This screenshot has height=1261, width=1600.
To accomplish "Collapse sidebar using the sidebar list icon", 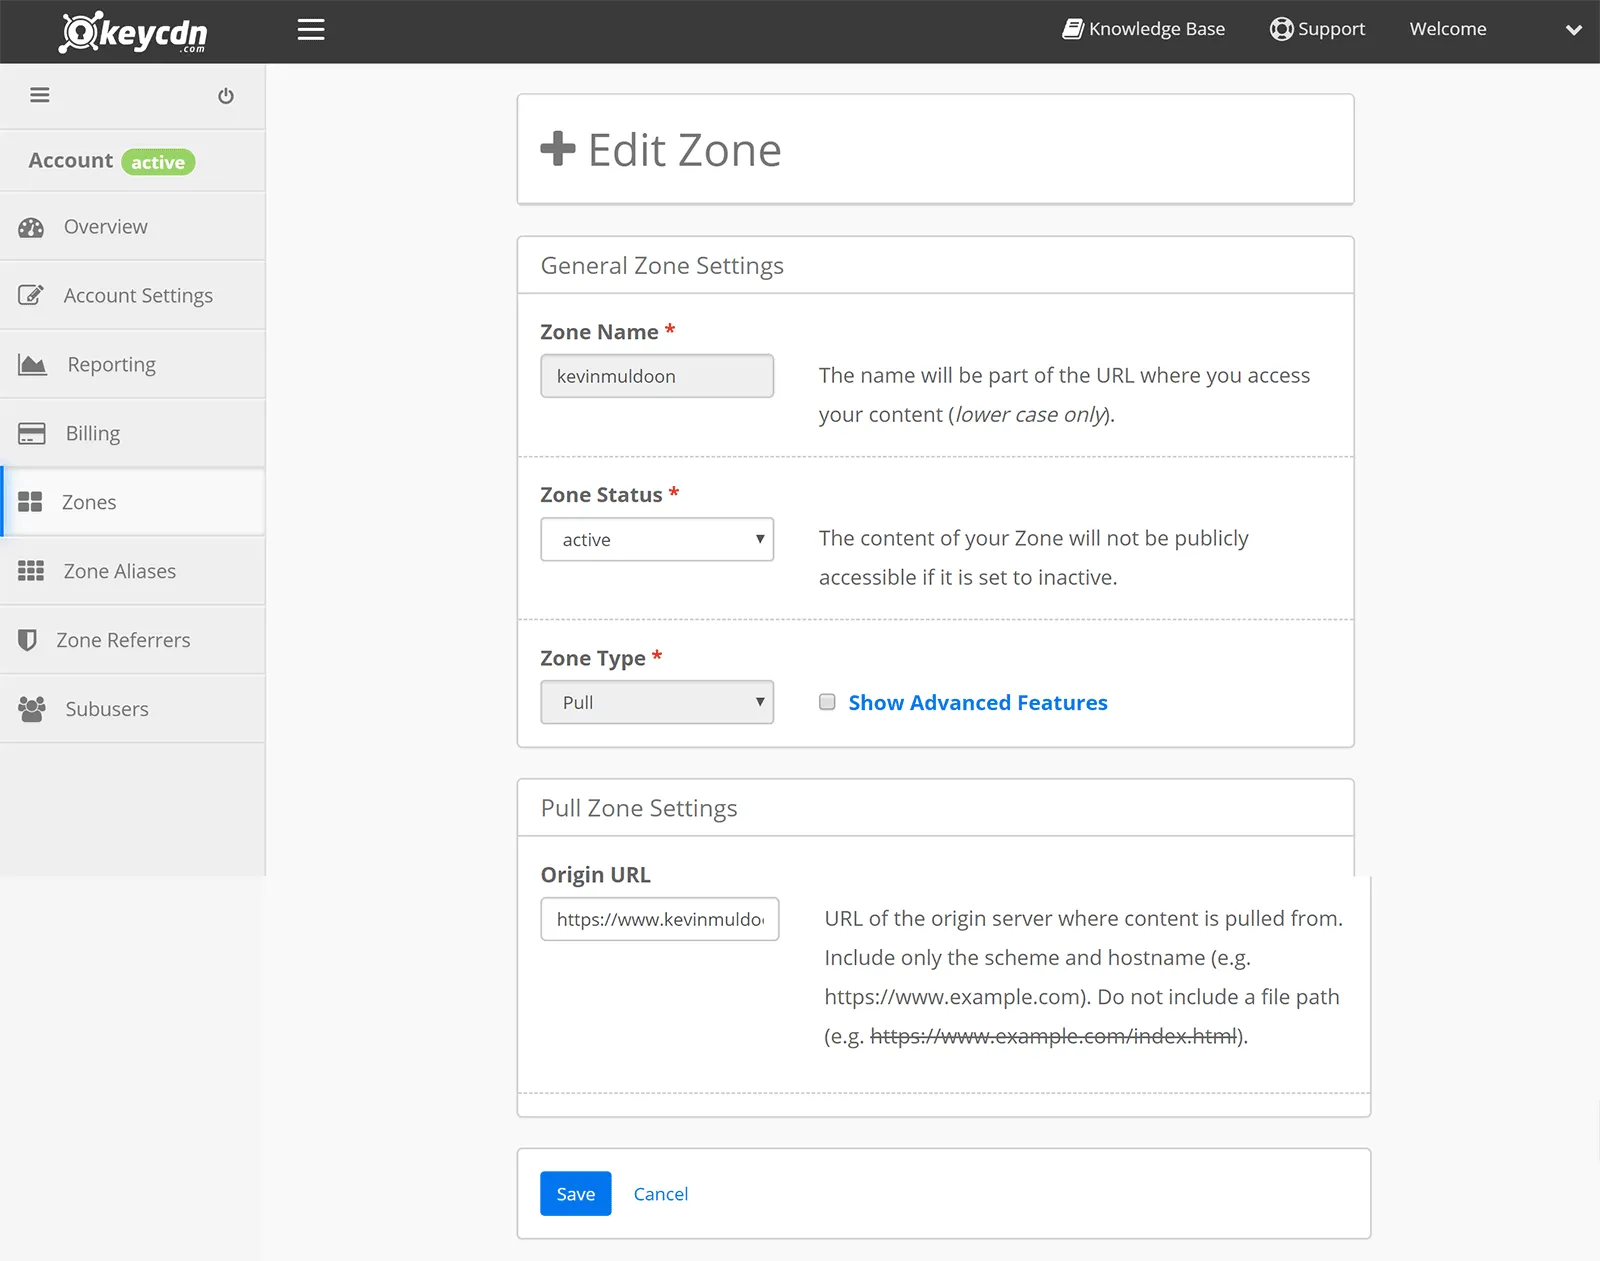I will [40, 95].
